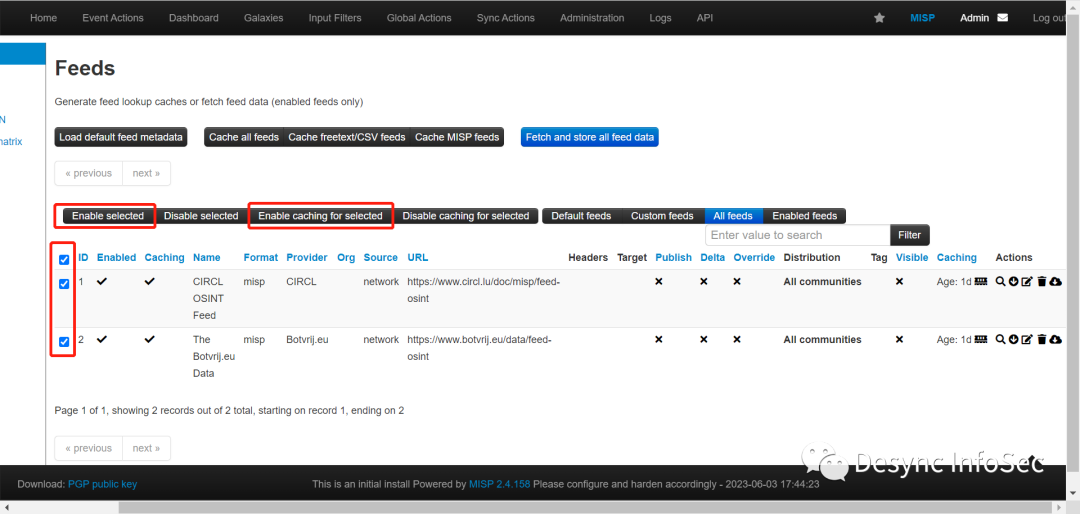The width and height of the screenshot is (1080, 514).
Task: Switch to the Default feeds tab
Action: (x=581, y=216)
